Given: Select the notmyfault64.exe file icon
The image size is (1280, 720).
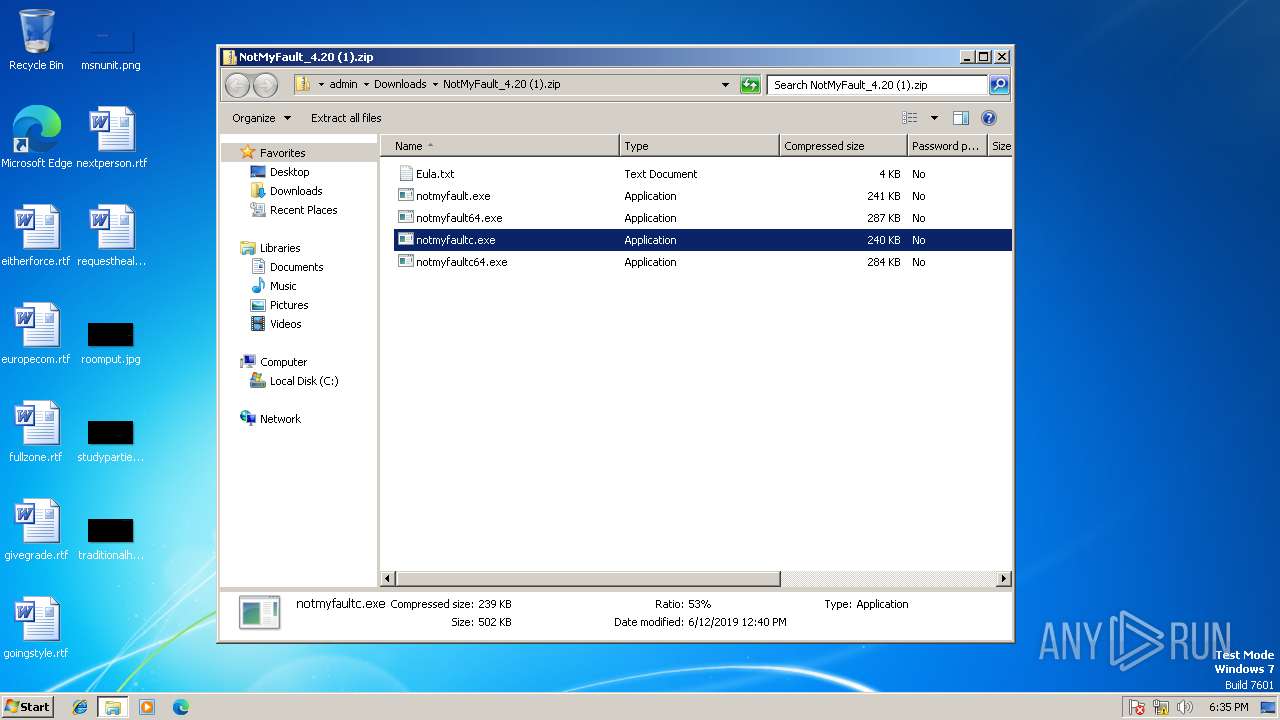Looking at the screenshot, I should 406,218.
